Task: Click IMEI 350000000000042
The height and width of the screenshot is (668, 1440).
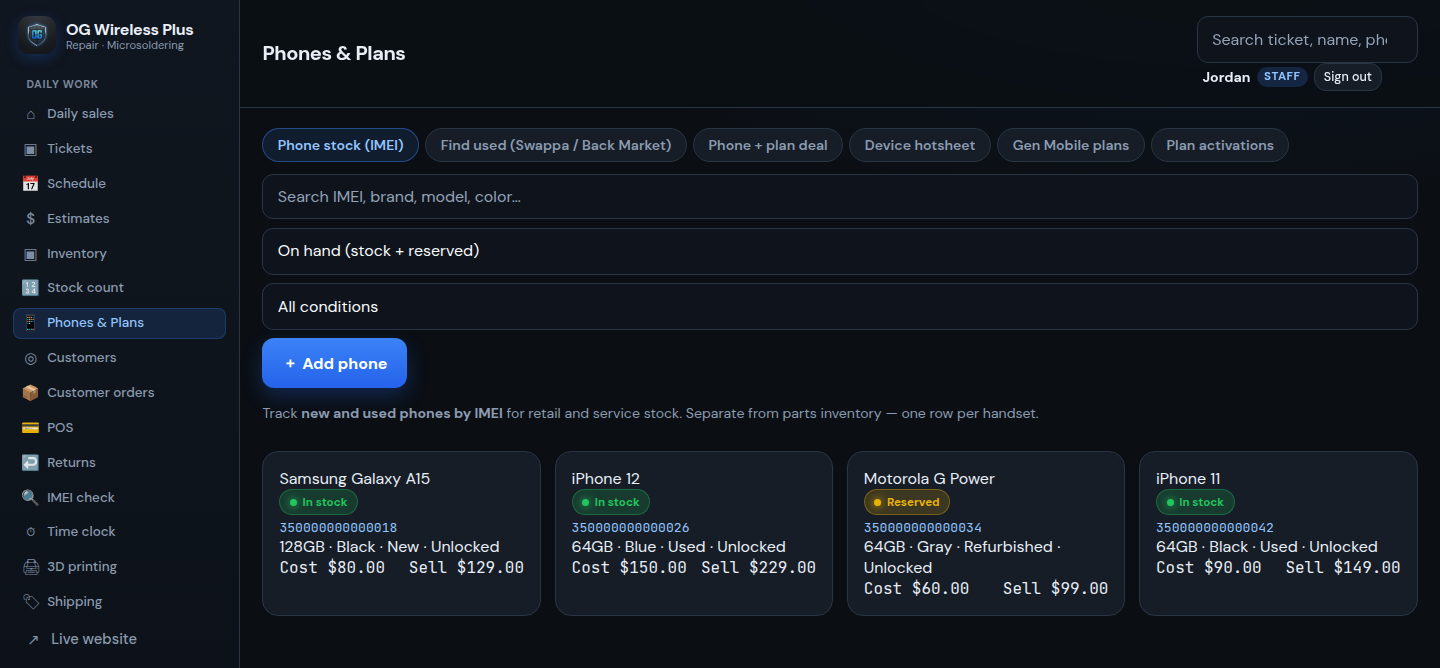Action: coord(1215,528)
